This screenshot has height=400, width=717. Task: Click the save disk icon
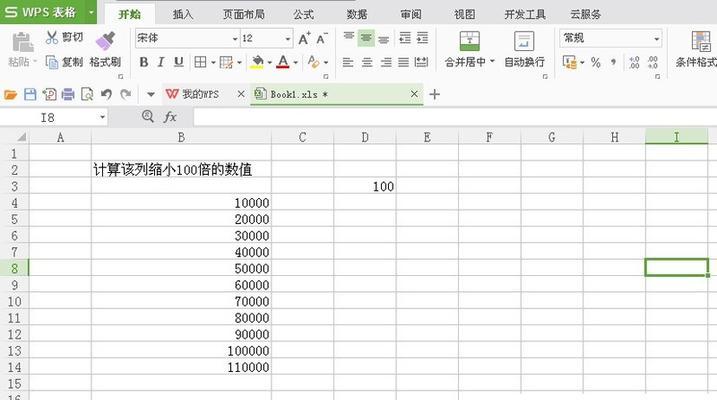[x=30, y=95]
